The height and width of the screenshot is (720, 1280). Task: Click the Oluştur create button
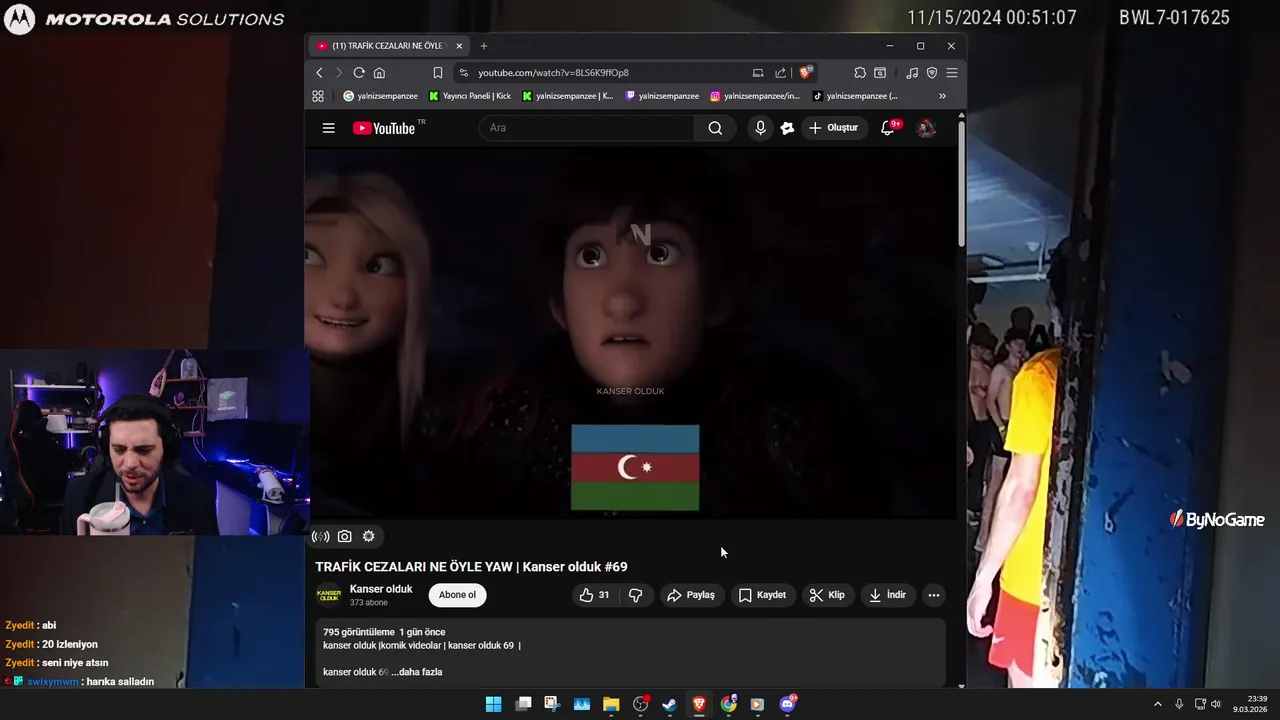click(834, 128)
